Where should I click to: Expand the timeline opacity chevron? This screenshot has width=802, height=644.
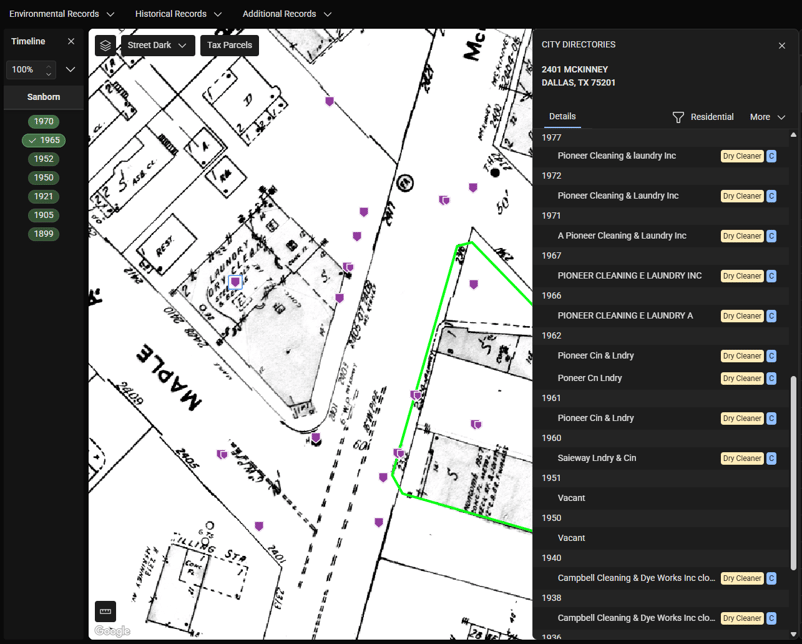coord(71,70)
